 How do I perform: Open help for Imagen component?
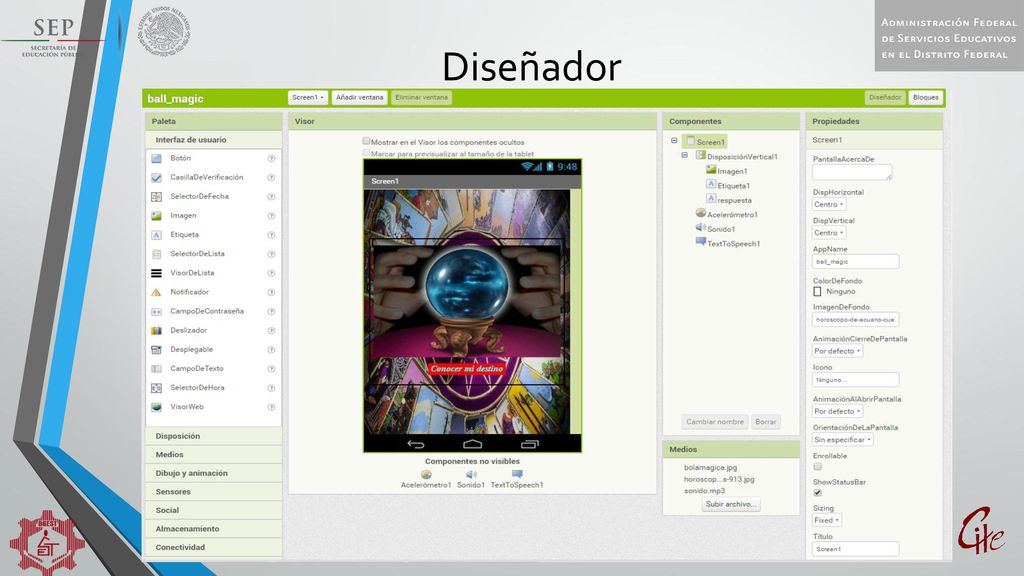click(271, 216)
